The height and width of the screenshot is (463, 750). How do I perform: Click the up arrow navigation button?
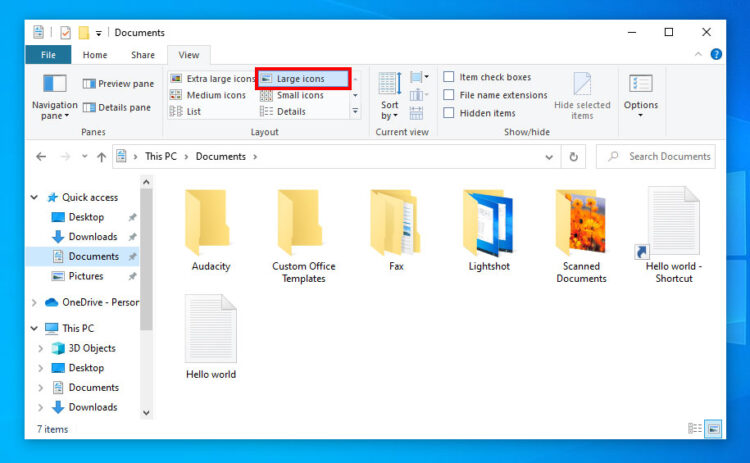(101, 157)
